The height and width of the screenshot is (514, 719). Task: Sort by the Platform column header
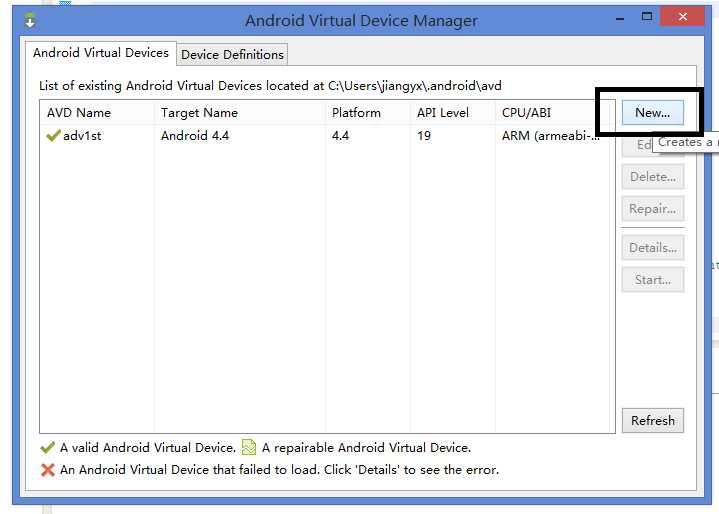(x=368, y=113)
